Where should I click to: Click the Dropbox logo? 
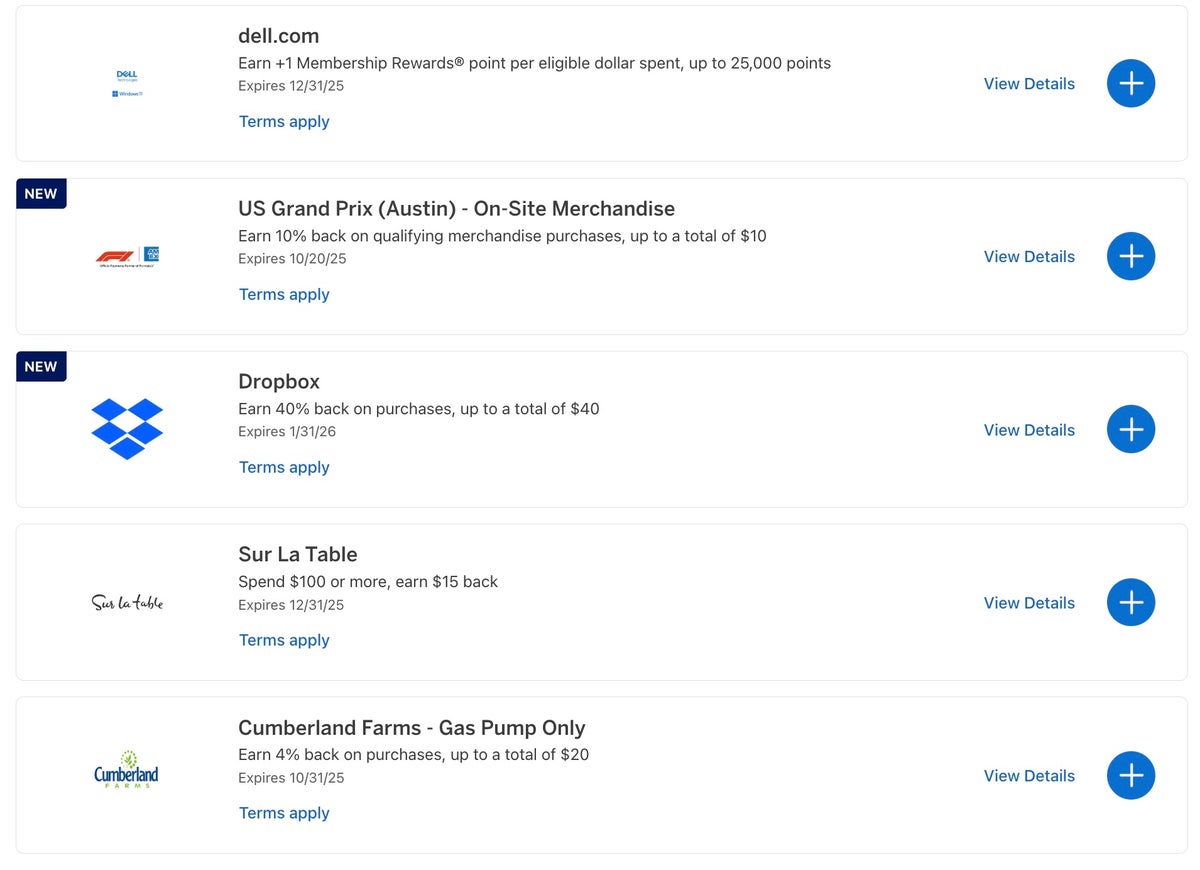coord(127,428)
